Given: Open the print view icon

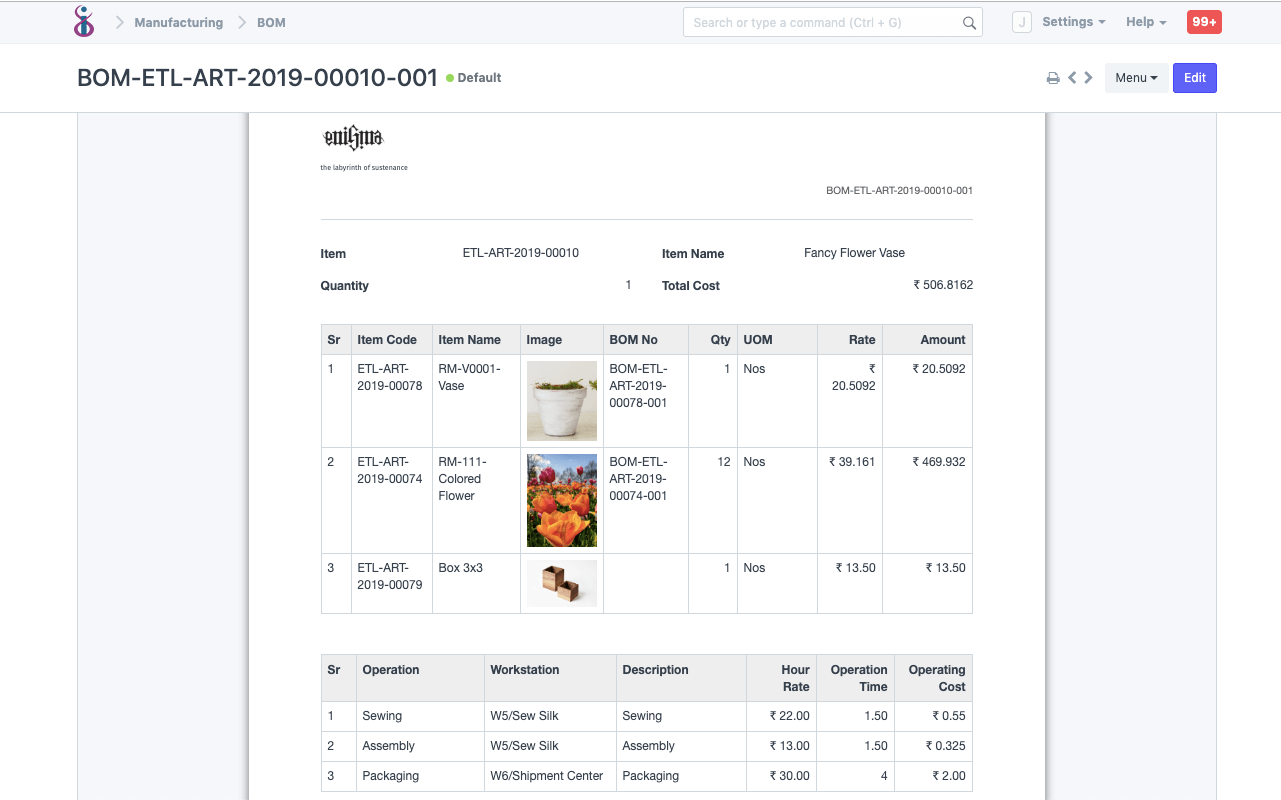Looking at the screenshot, I should click(x=1052, y=77).
